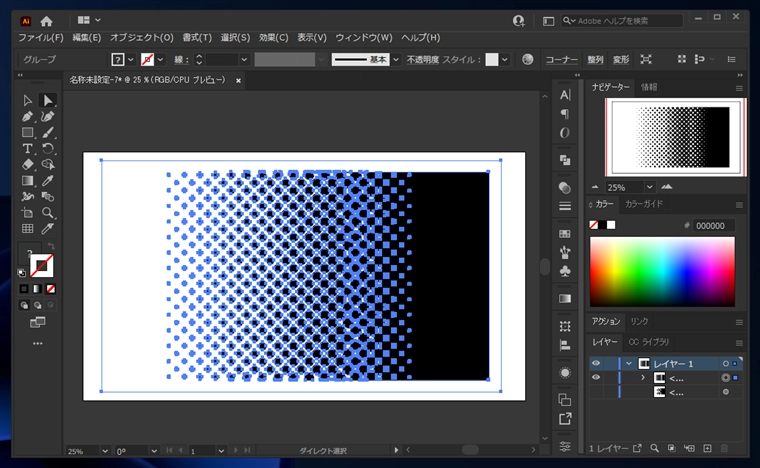Open the Asset Export panel icon
The width and height of the screenshot is (760, 468).
click(565, 419)
